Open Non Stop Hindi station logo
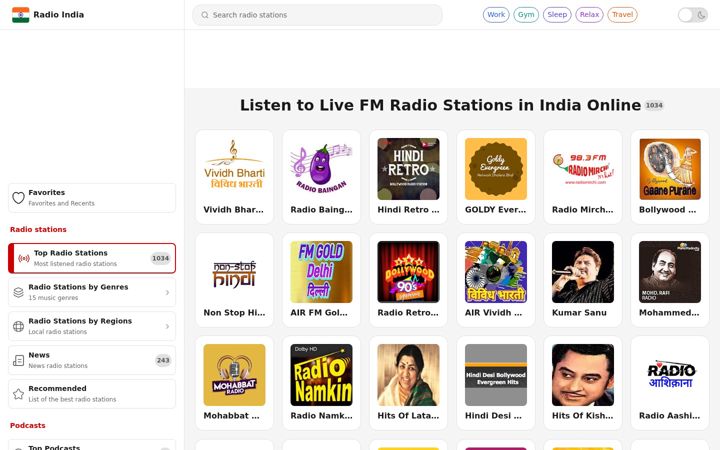This screenshot has height=450, width=720. (x=234, y=272)
